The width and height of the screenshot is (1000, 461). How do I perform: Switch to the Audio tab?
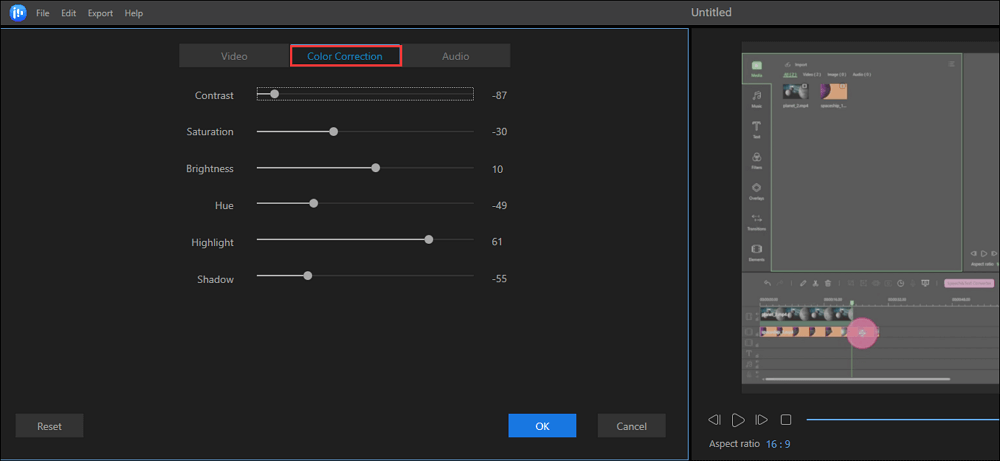click(455, 56)
